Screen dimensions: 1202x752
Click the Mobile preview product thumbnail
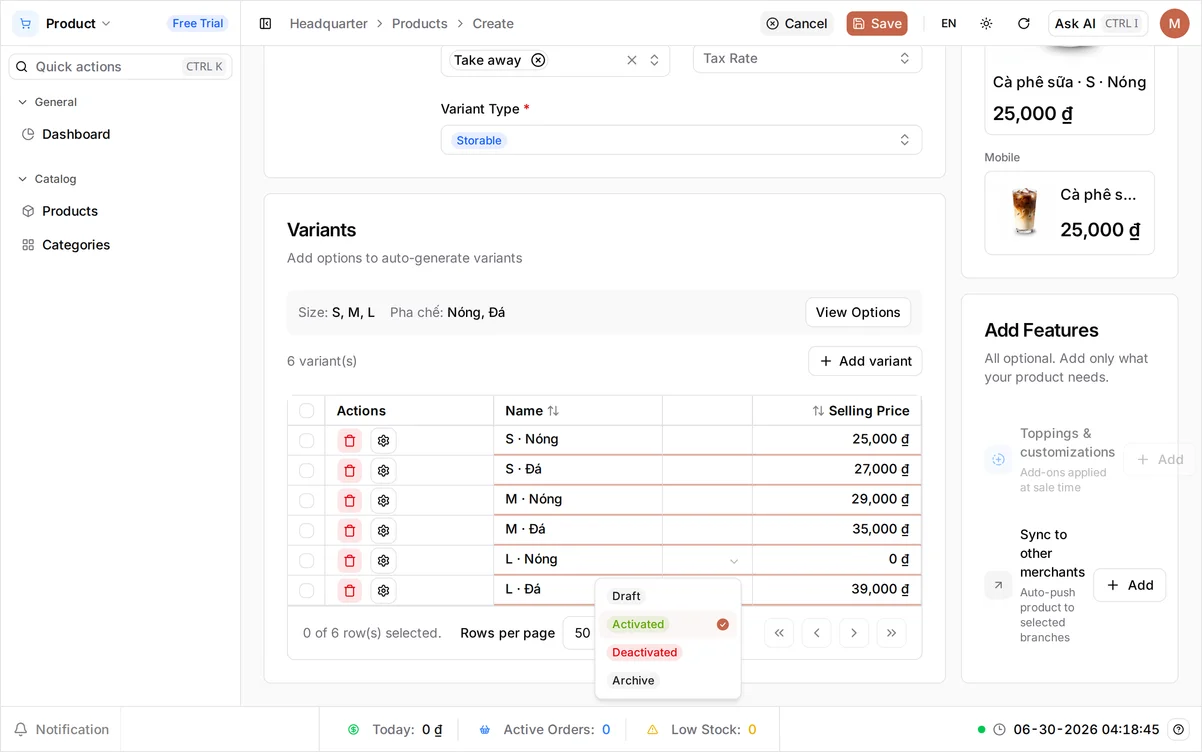pyautogui.click(x=1024, y=212)
